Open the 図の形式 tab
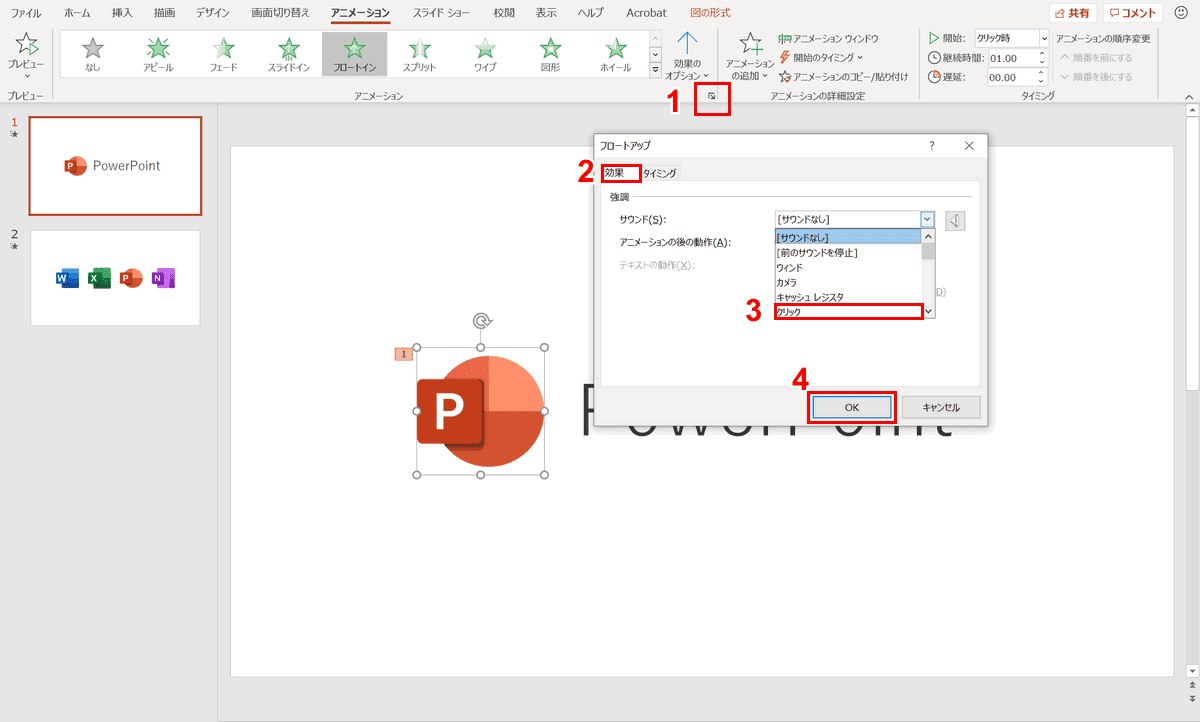Image resolution: width=1200 pixels, height=722 pixels. (x=710, y=13)
